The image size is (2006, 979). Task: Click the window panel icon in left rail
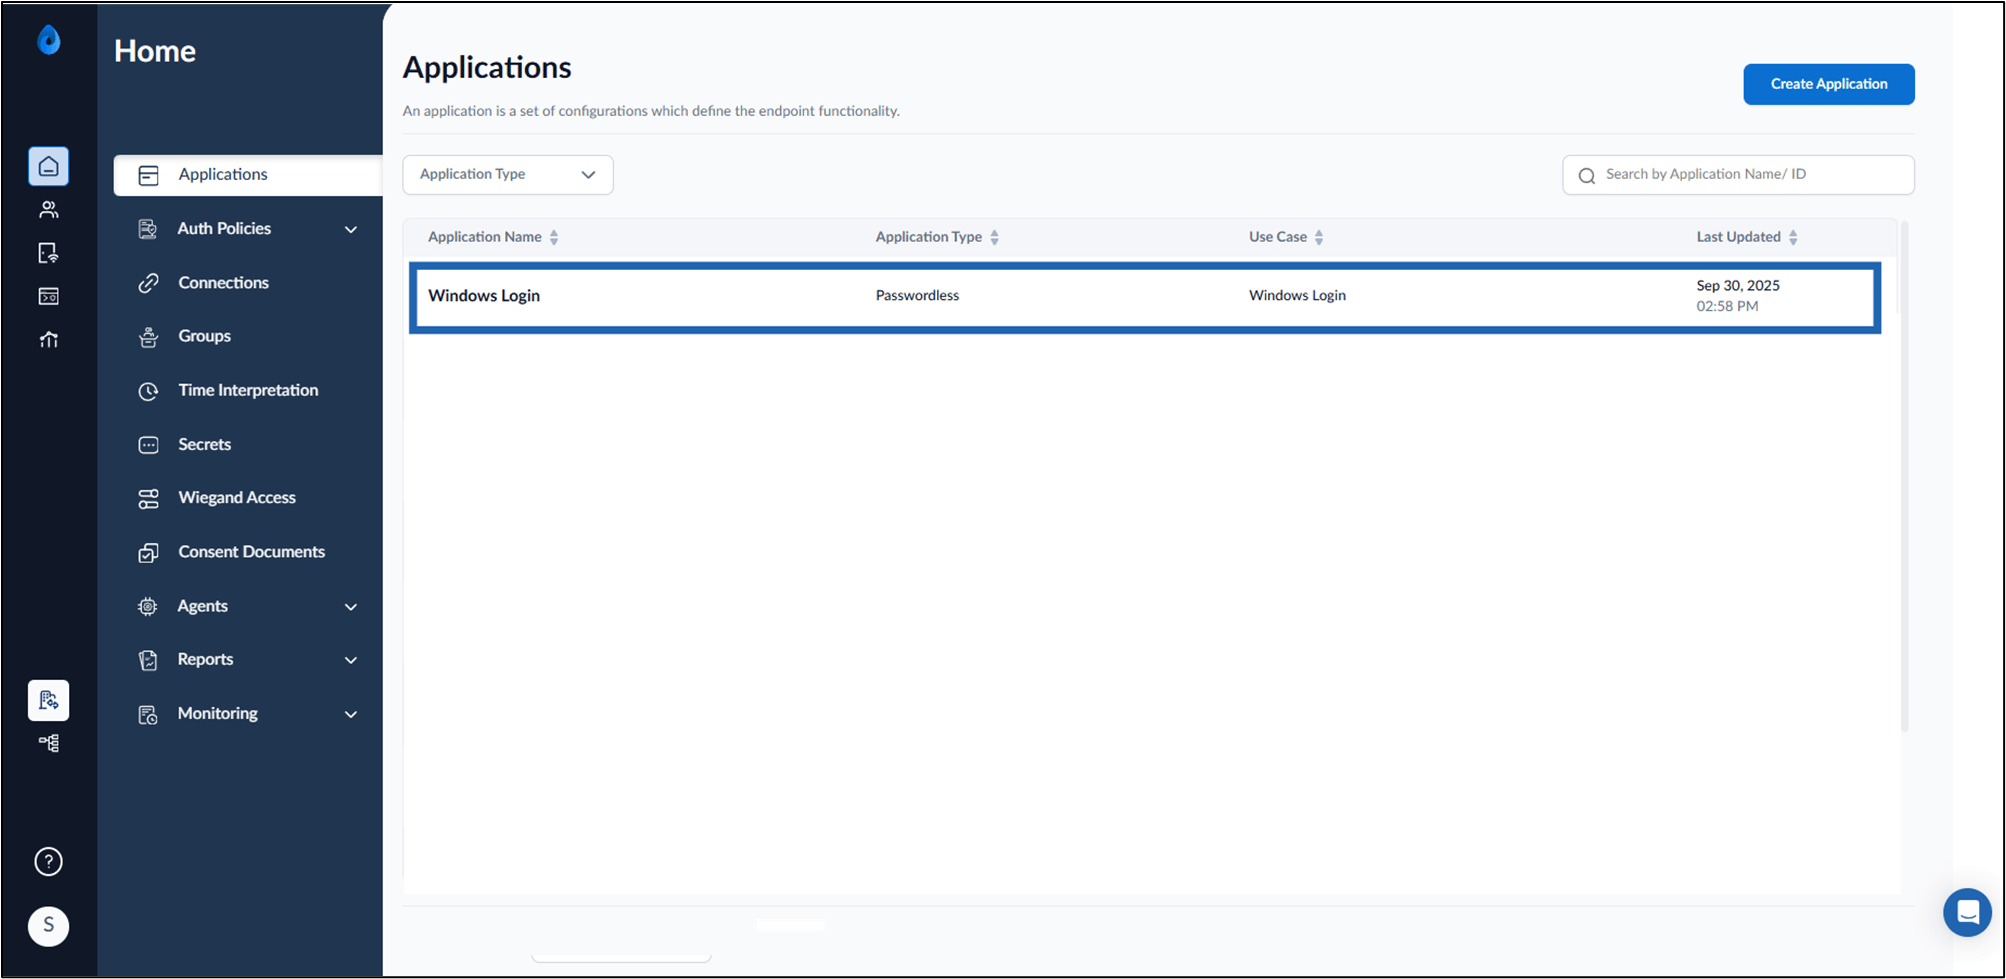[49, 296]
